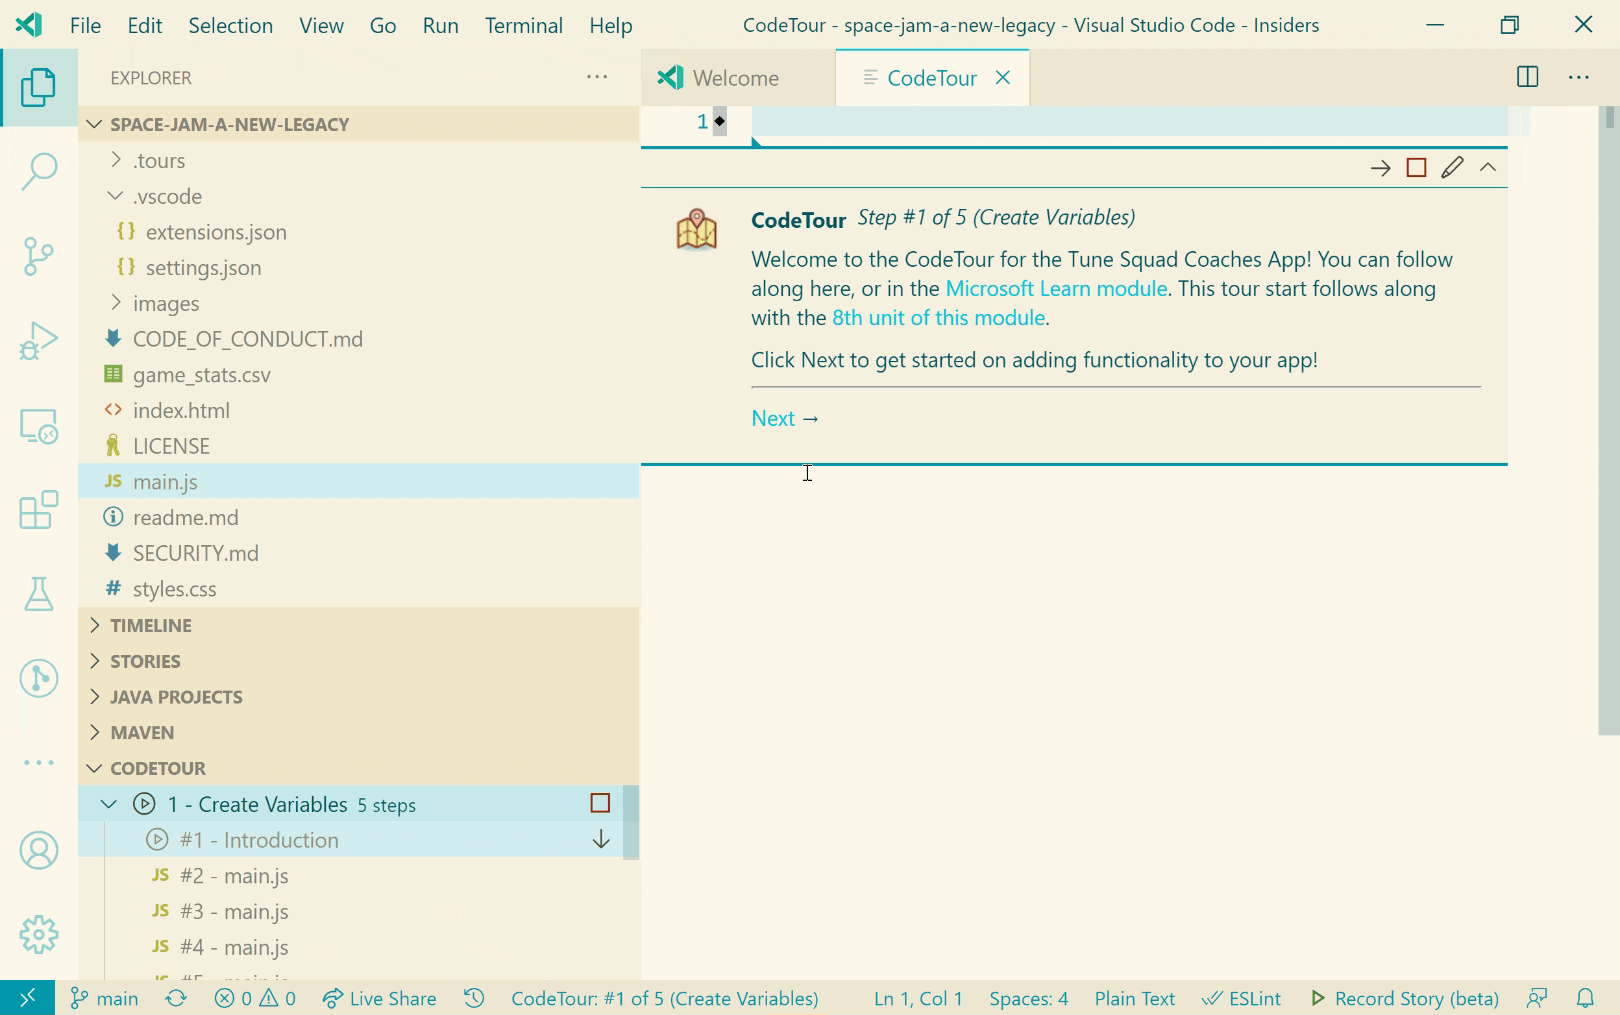
Task: Collapse the CODETOUR section
Action: click(157, 768)
